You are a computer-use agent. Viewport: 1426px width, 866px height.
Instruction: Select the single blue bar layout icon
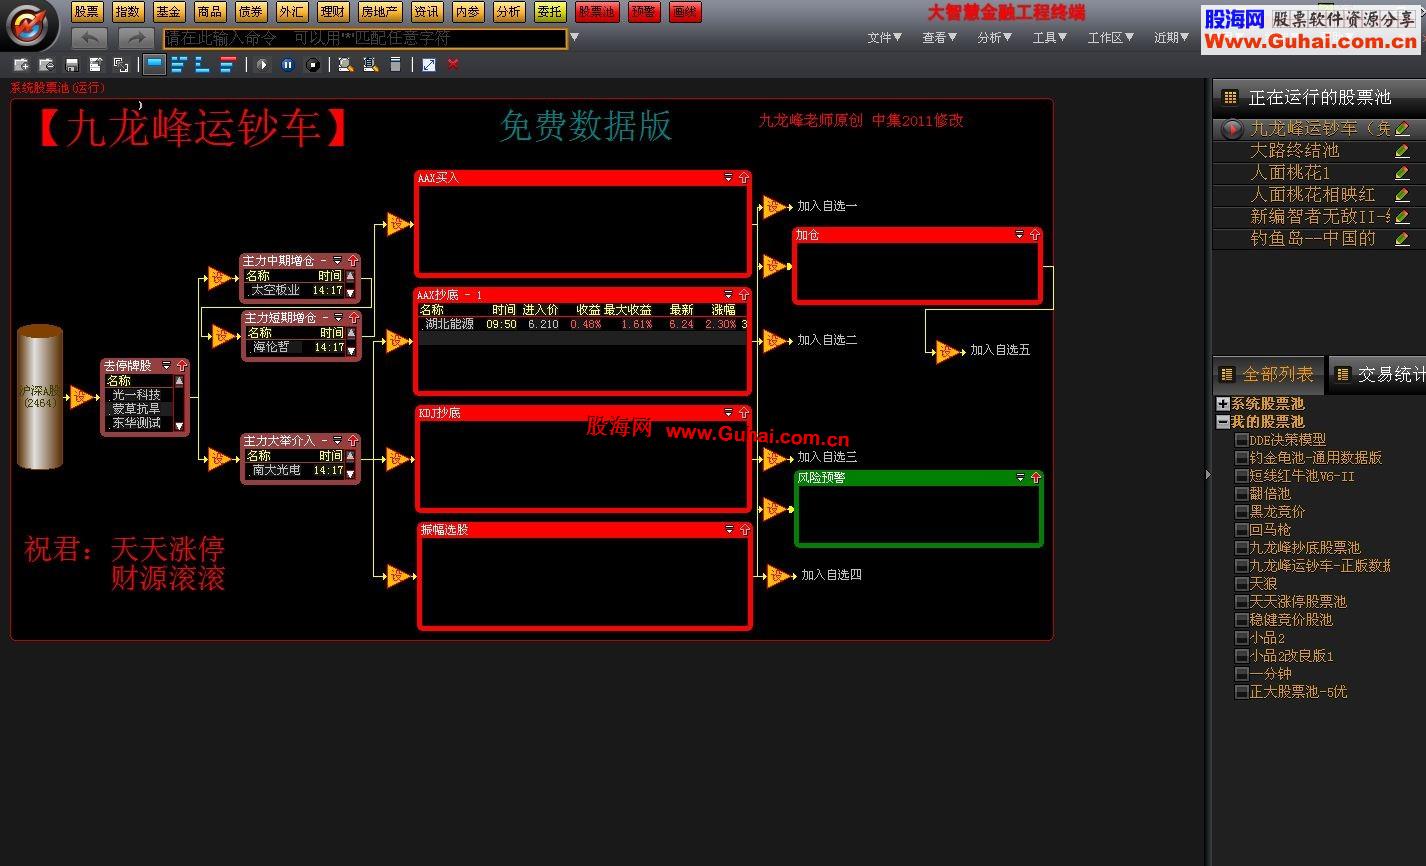tap(154, 64)
